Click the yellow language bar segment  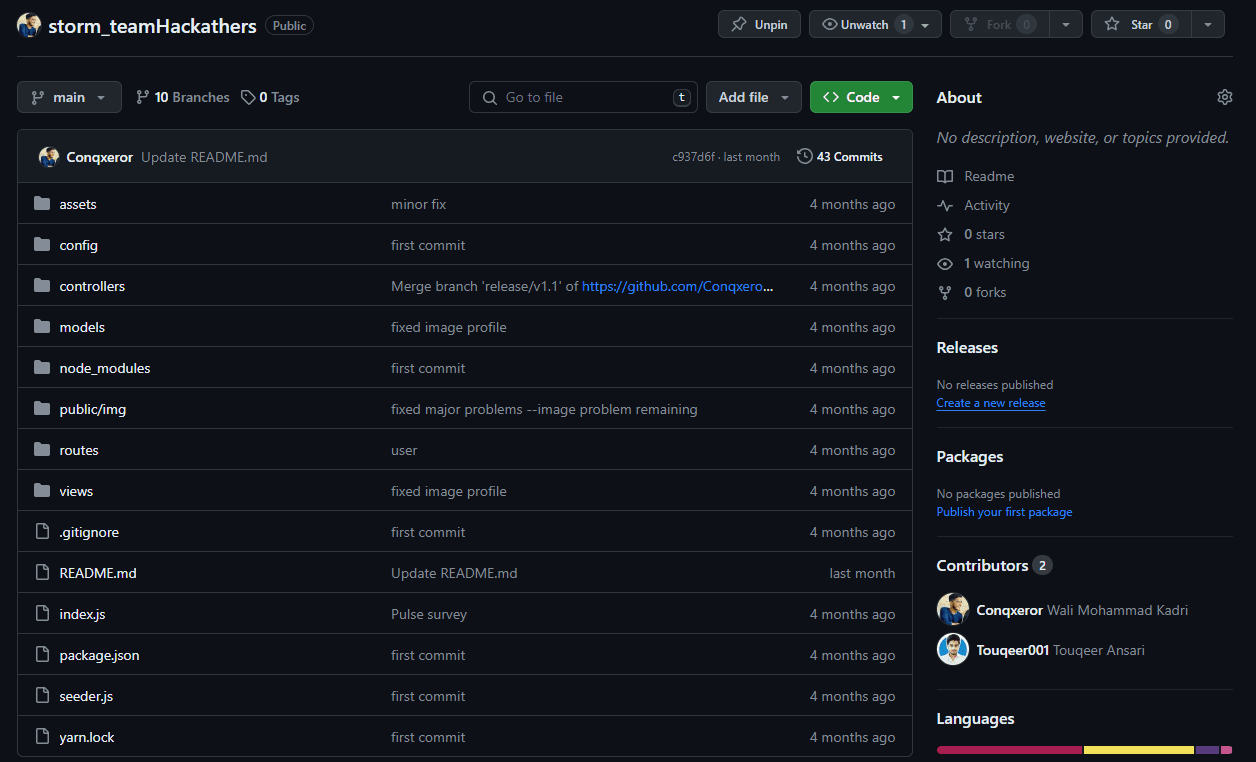coord(1139,750)
